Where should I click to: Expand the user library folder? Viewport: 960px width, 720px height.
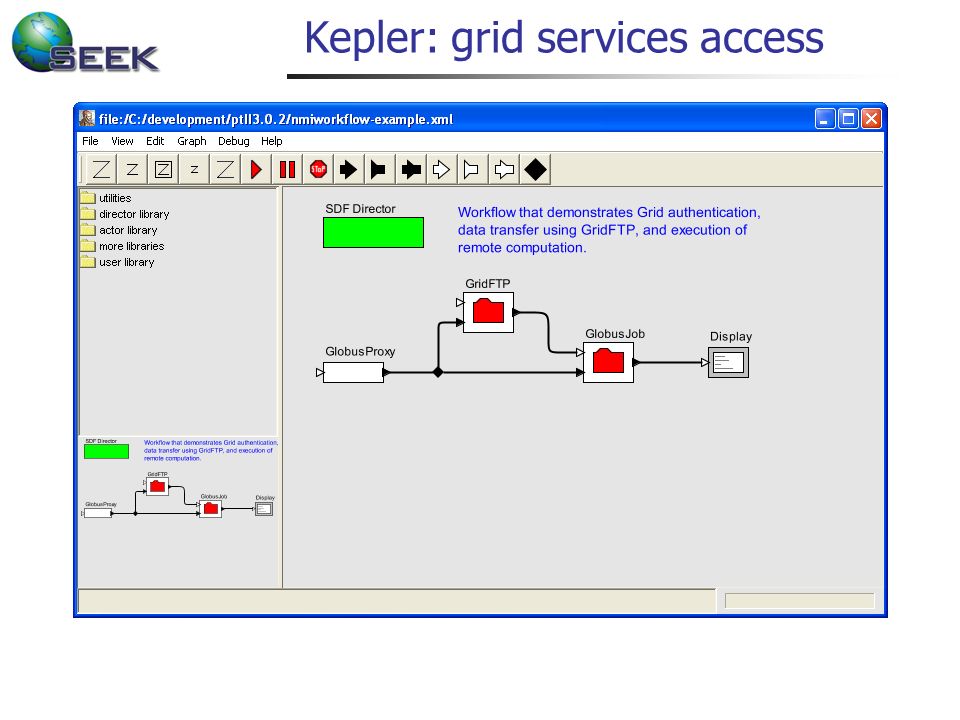(118, 261)
